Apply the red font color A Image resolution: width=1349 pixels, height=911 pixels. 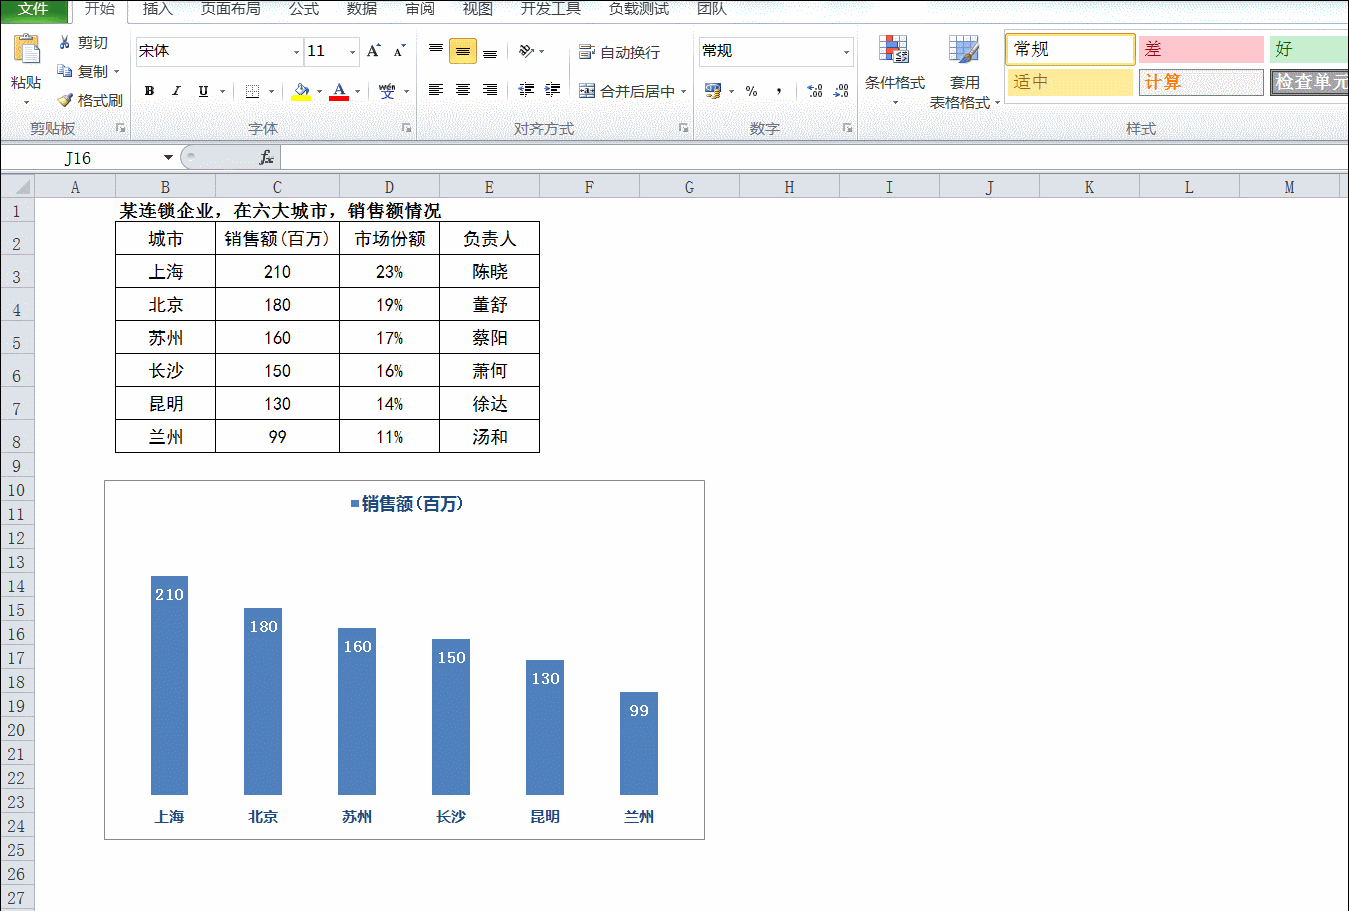pos(339,91)
